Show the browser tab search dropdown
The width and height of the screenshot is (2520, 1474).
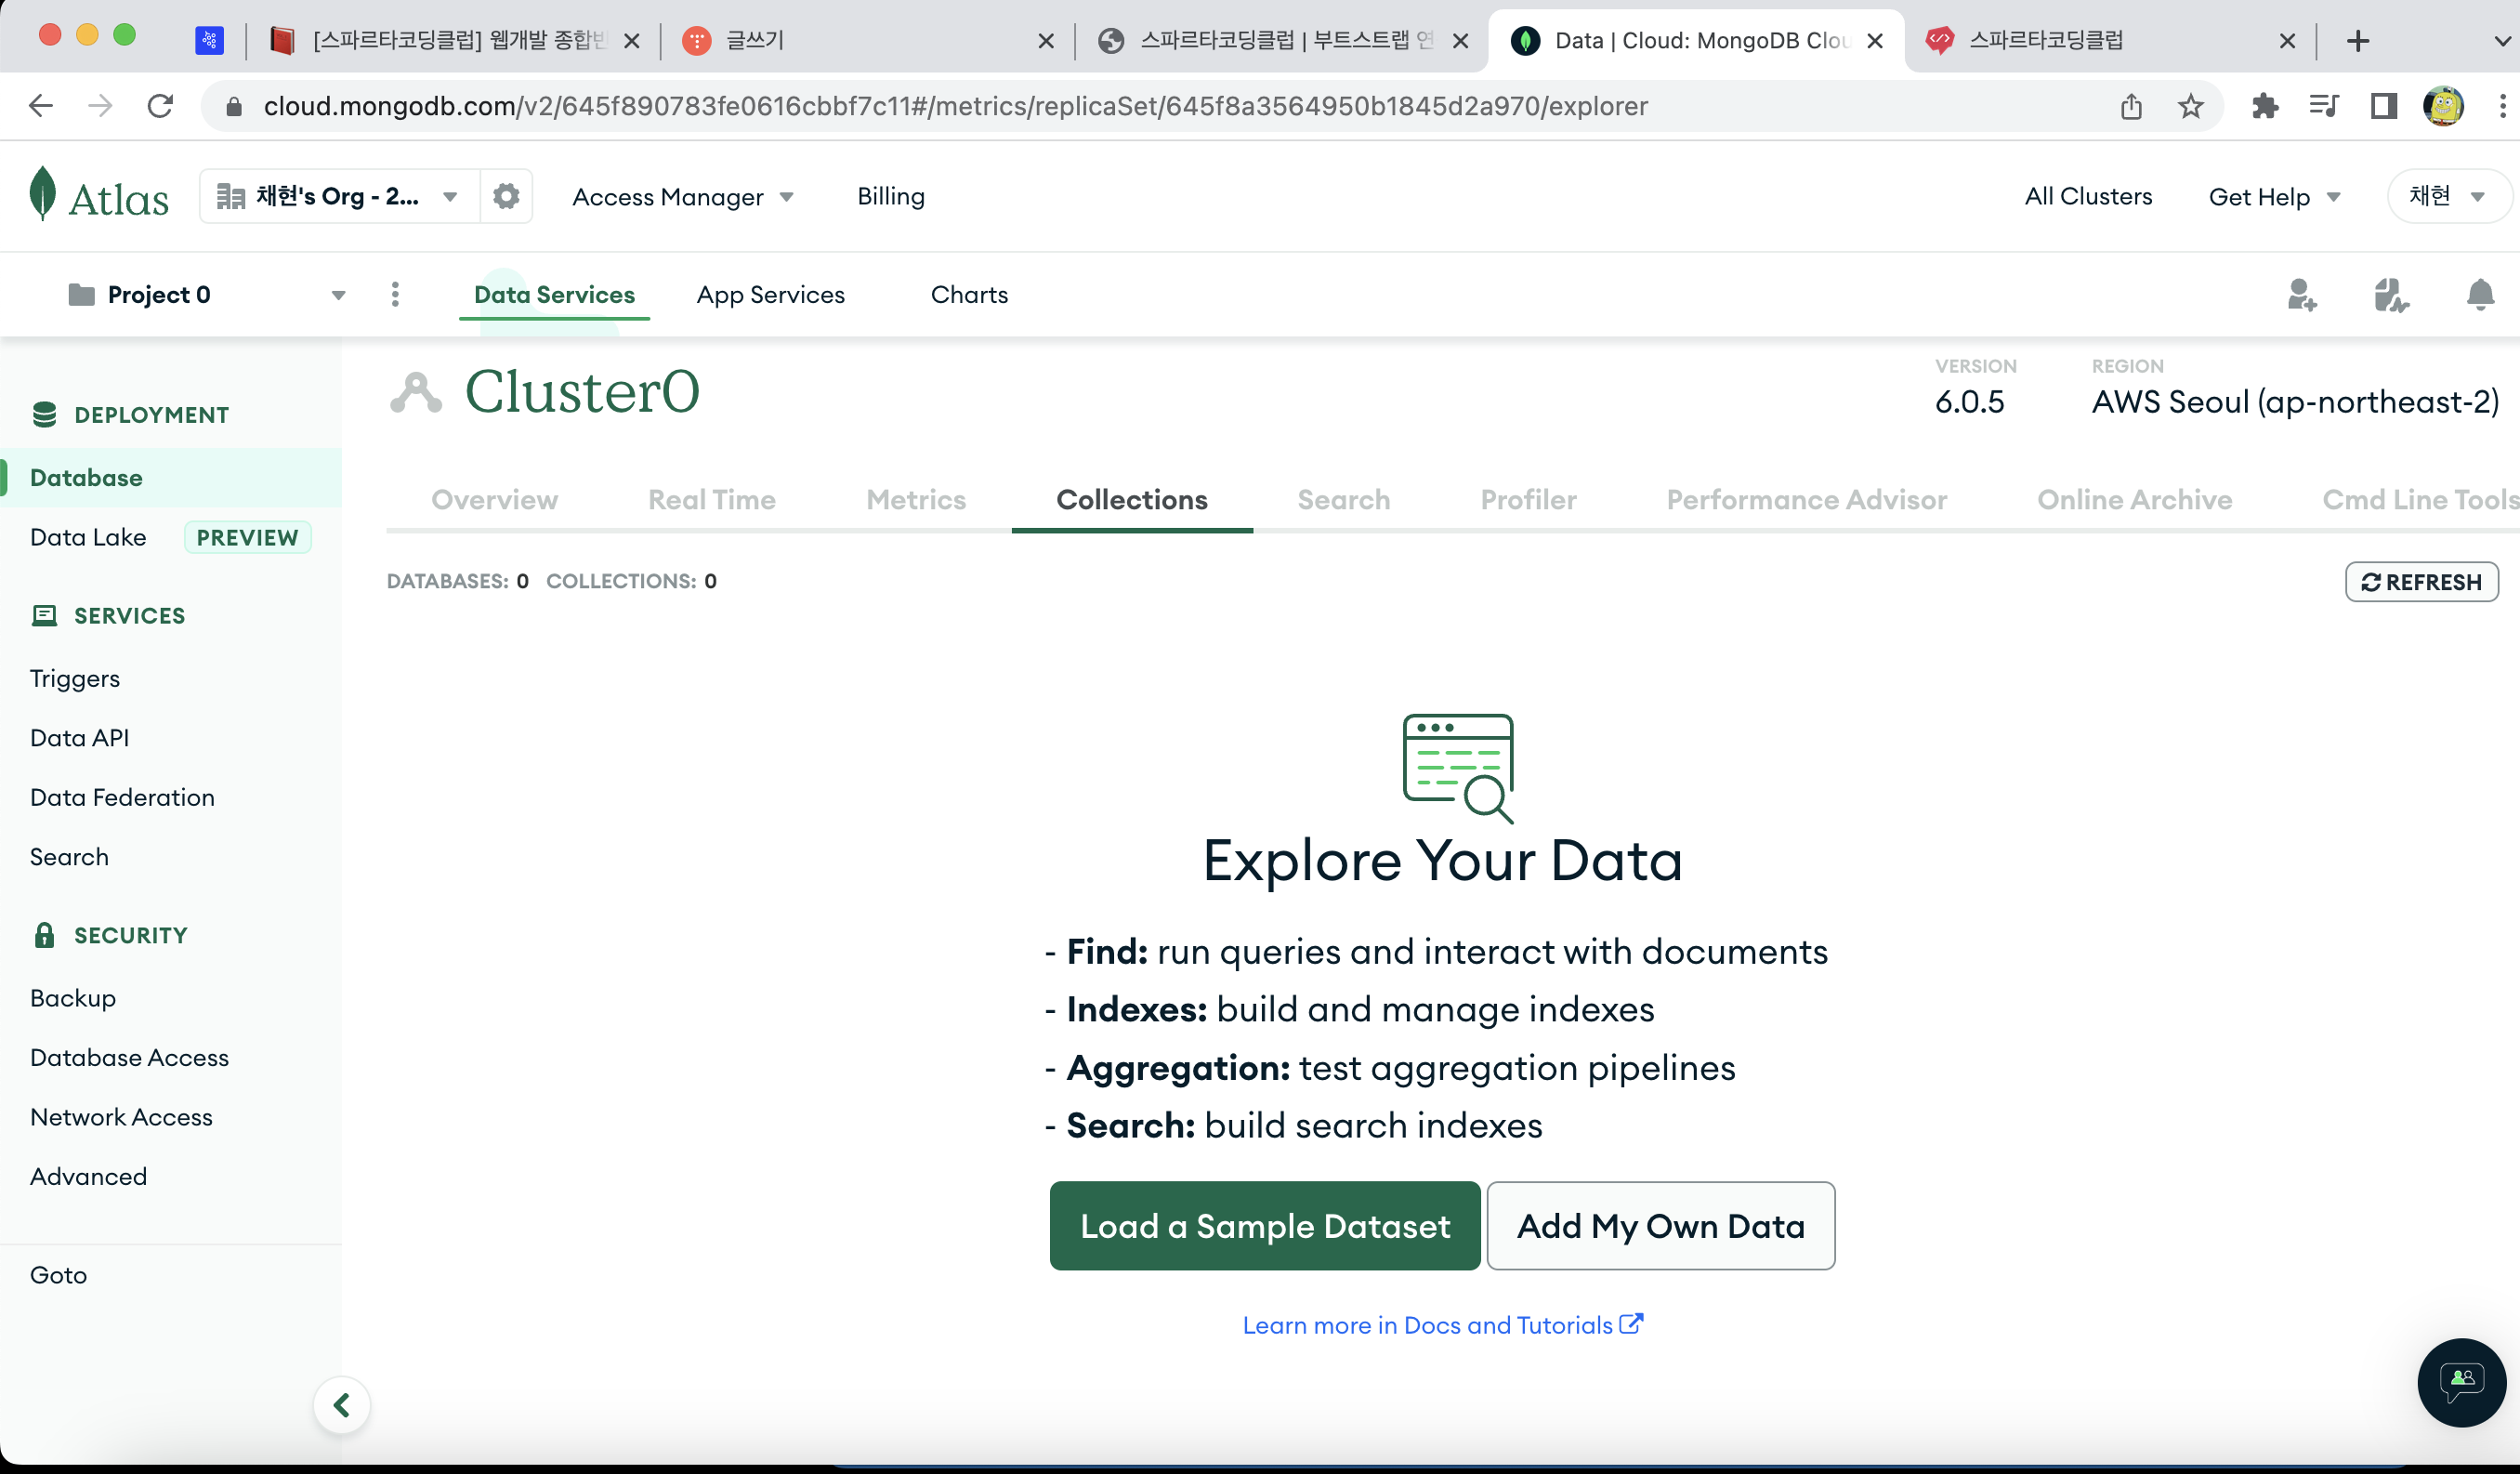[x=2502, y=41]
